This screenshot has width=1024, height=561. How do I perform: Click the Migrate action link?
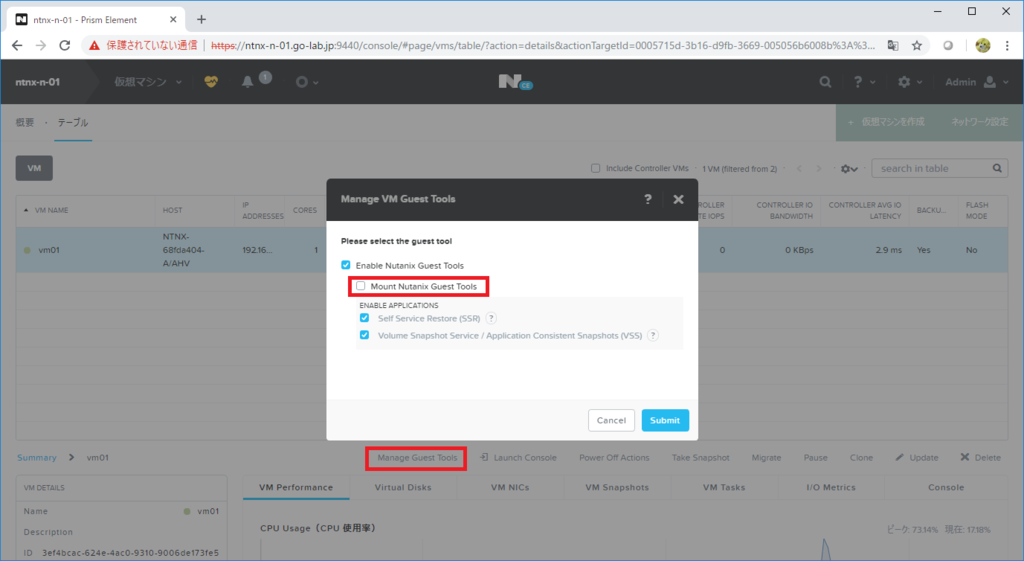click(766, 457)
